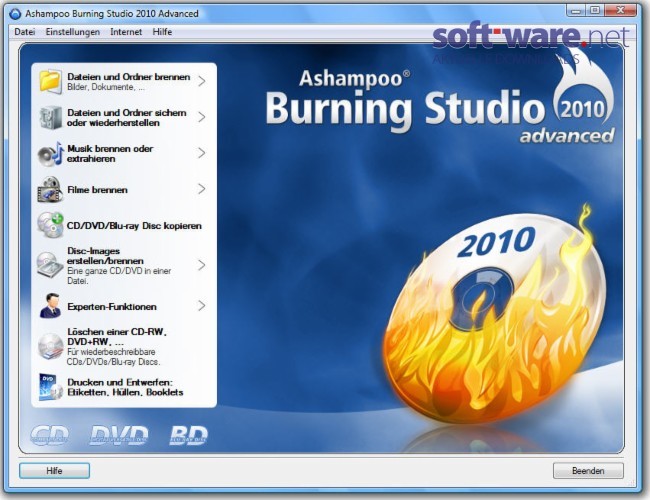Click the window title Ashampoo Burning Studio 2010 Advanced
Screen dimensions: 650x500
pyautogui.click(x=112, y=14)
